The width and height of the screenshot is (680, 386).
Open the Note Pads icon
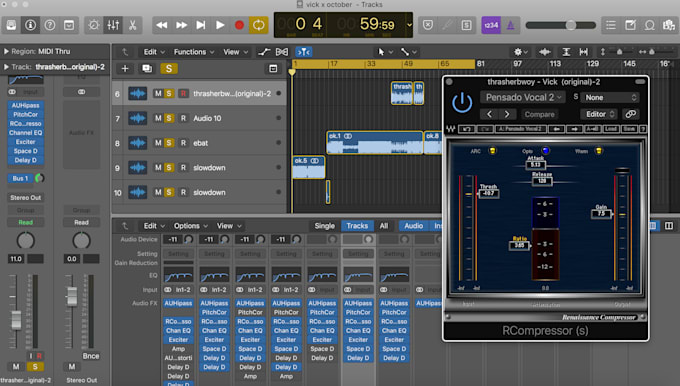[x=630, y=25]
